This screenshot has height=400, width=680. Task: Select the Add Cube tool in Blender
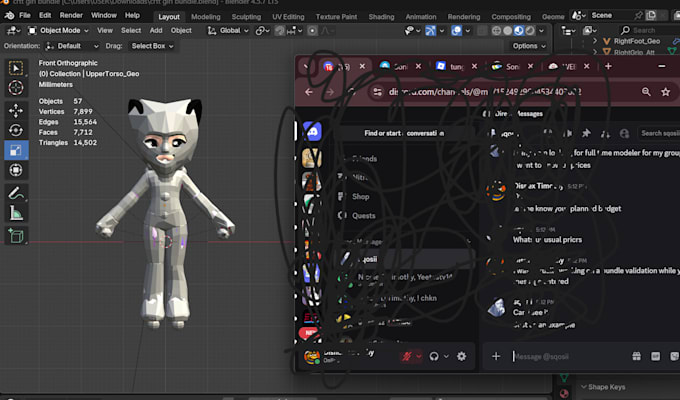(16, 236)
